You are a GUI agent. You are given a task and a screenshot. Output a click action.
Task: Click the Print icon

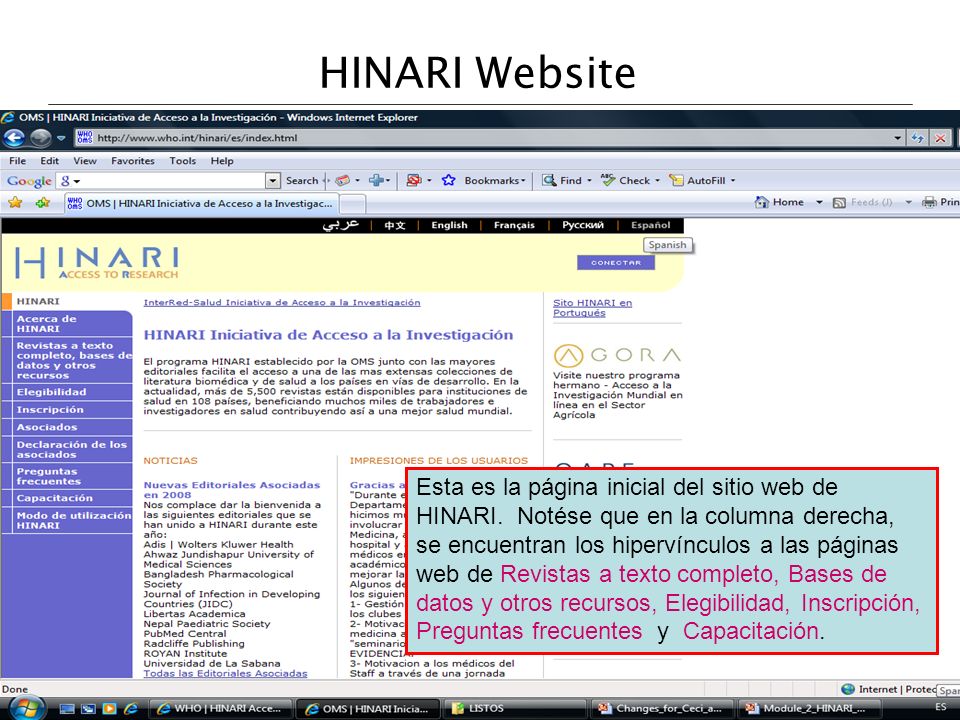coord(929,202)
